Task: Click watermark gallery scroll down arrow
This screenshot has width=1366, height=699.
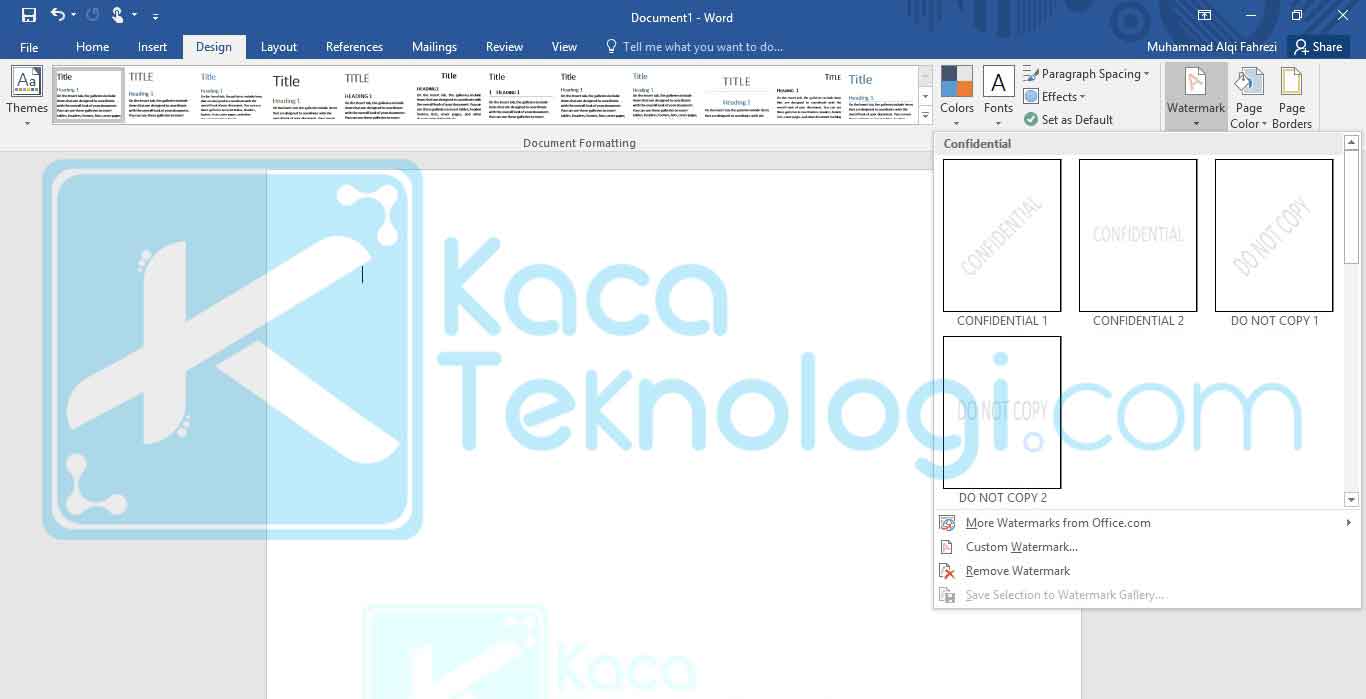Action: [x=1351, y=499]
